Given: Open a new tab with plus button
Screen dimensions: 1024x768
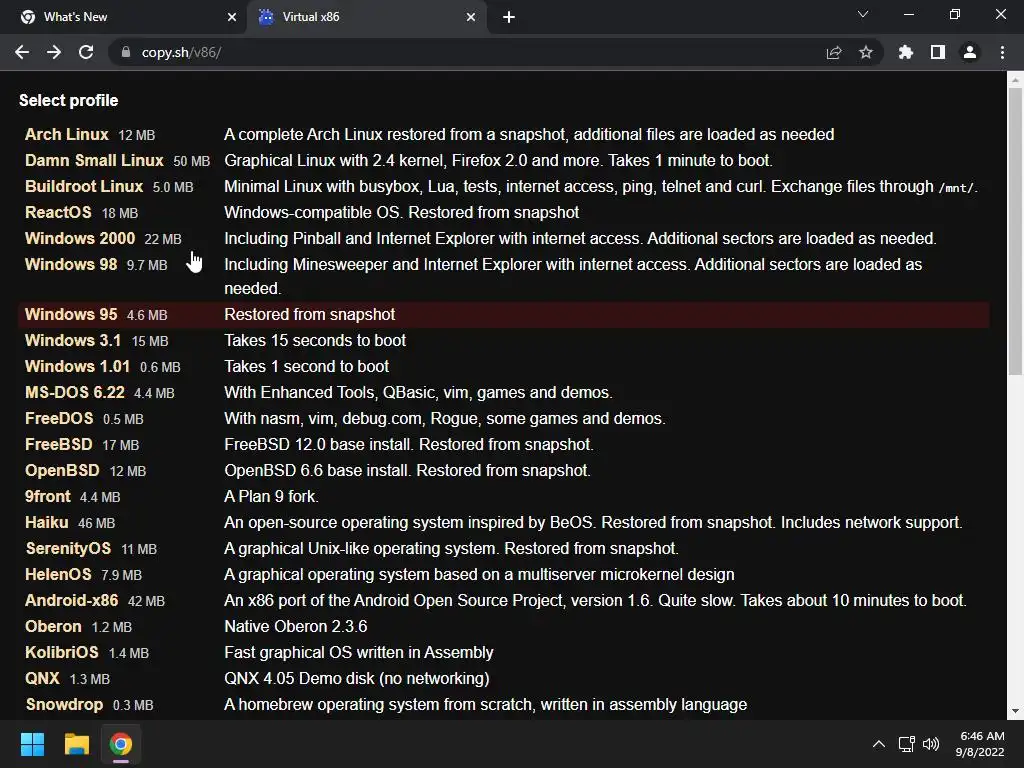Looking at the screenshot, I should (x=509, y=17).
